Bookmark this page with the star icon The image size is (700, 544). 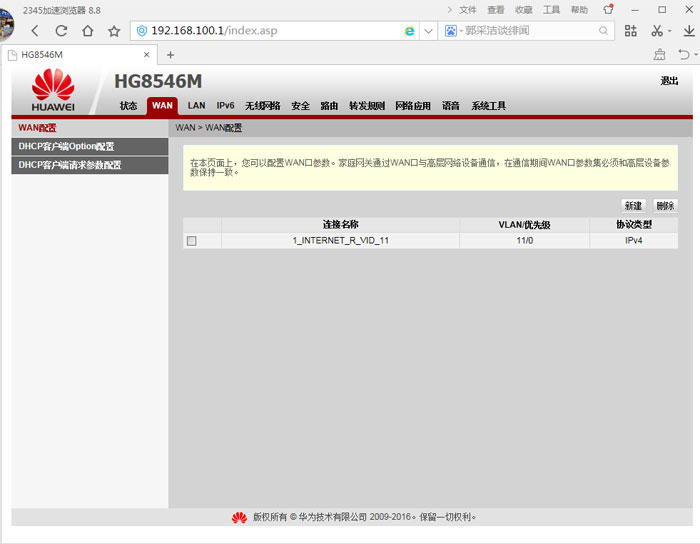114,31
